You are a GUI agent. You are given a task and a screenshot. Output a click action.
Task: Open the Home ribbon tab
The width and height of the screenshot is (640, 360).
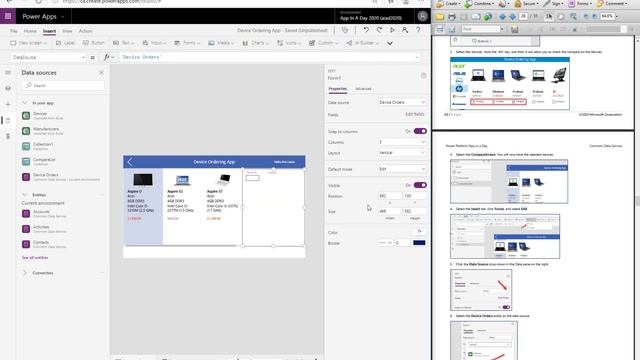coord(30,31)
